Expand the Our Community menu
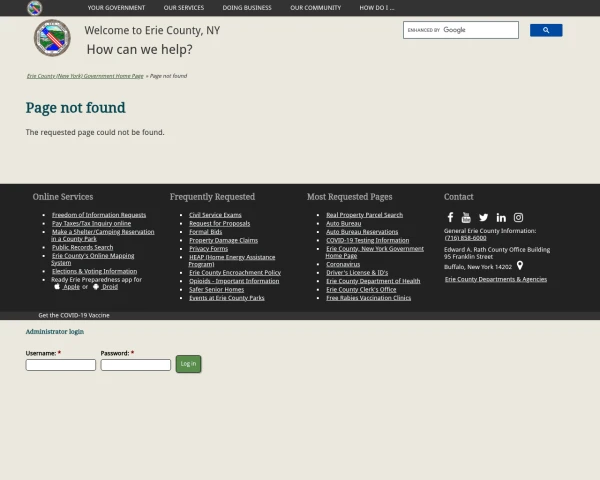 pyautogui.click(x=315, y=8)
